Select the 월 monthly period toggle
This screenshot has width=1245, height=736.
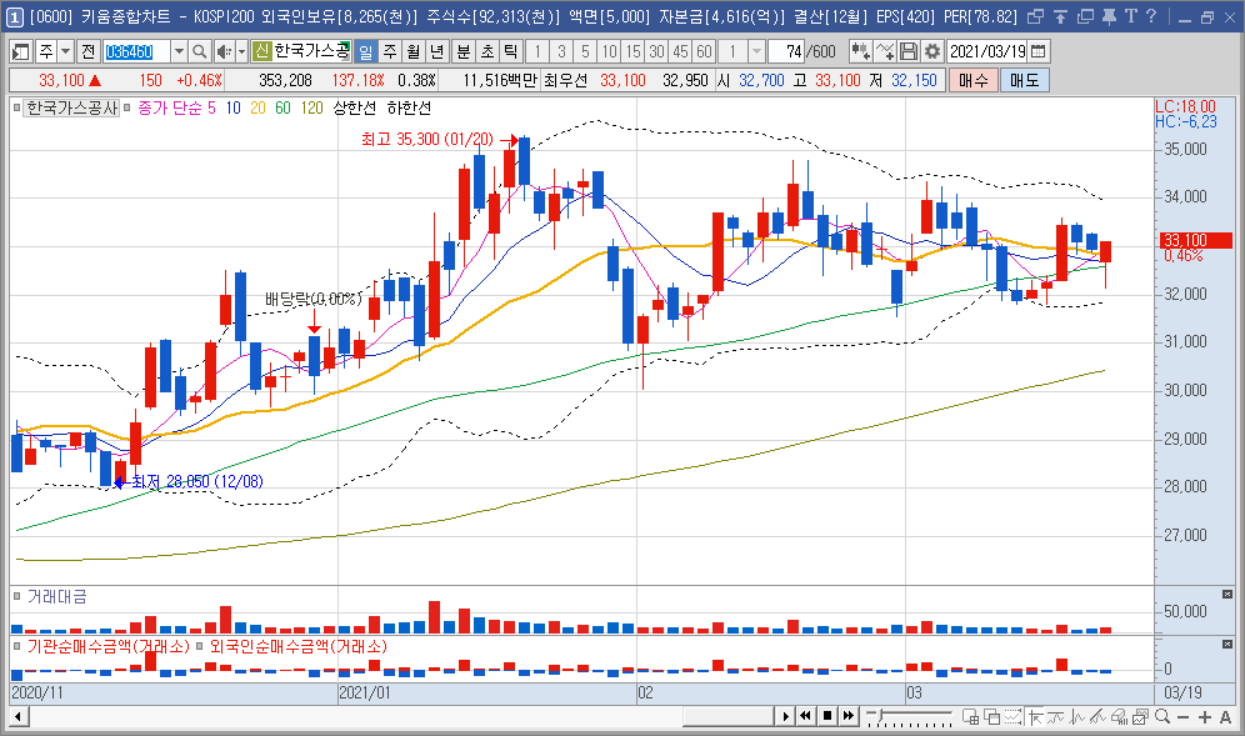pos(412,52)
